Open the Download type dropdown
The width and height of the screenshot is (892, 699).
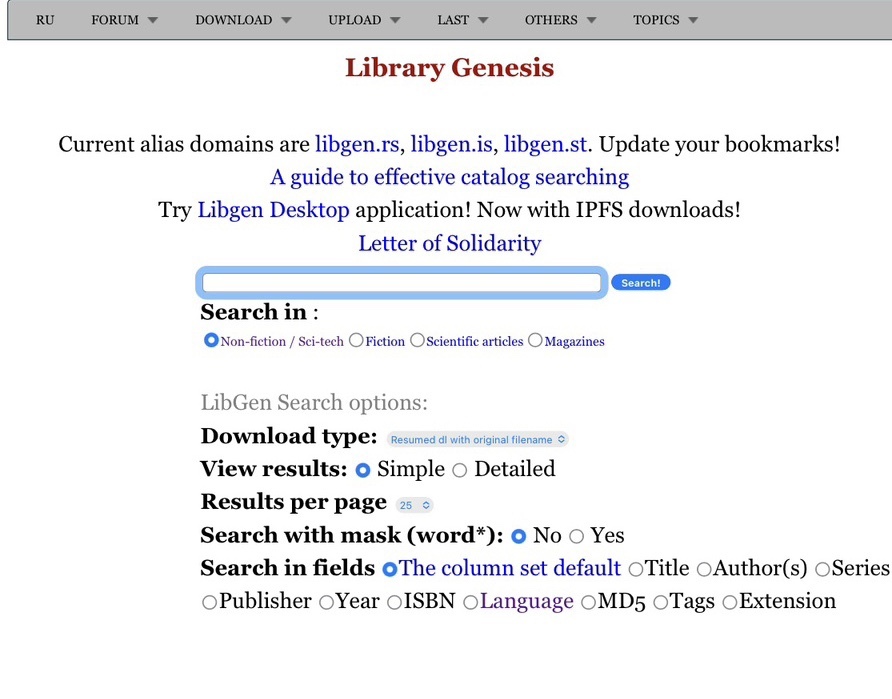(x=477, y=440)
